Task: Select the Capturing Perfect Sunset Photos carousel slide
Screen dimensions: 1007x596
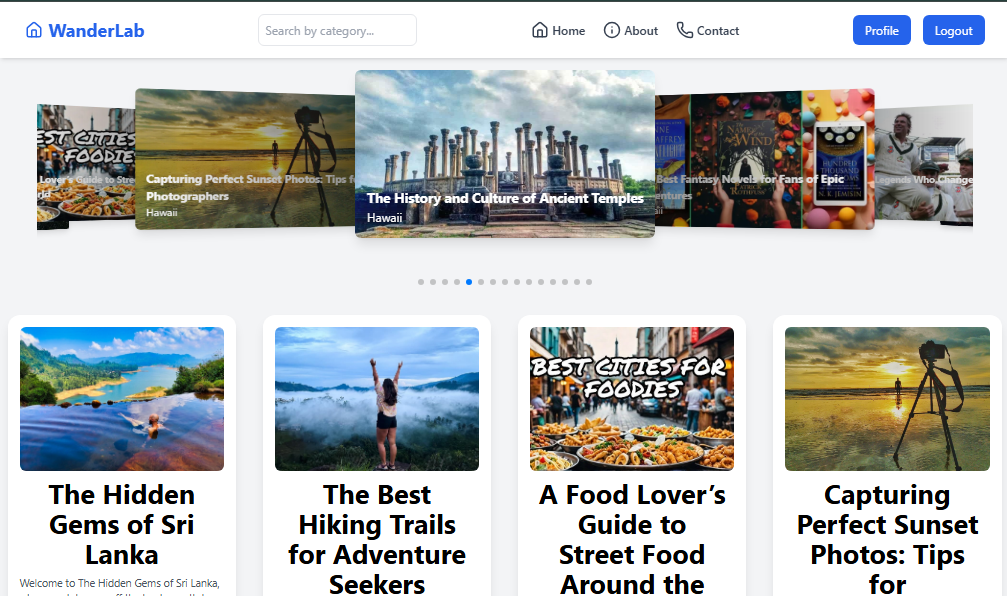Action: point(245,159)
